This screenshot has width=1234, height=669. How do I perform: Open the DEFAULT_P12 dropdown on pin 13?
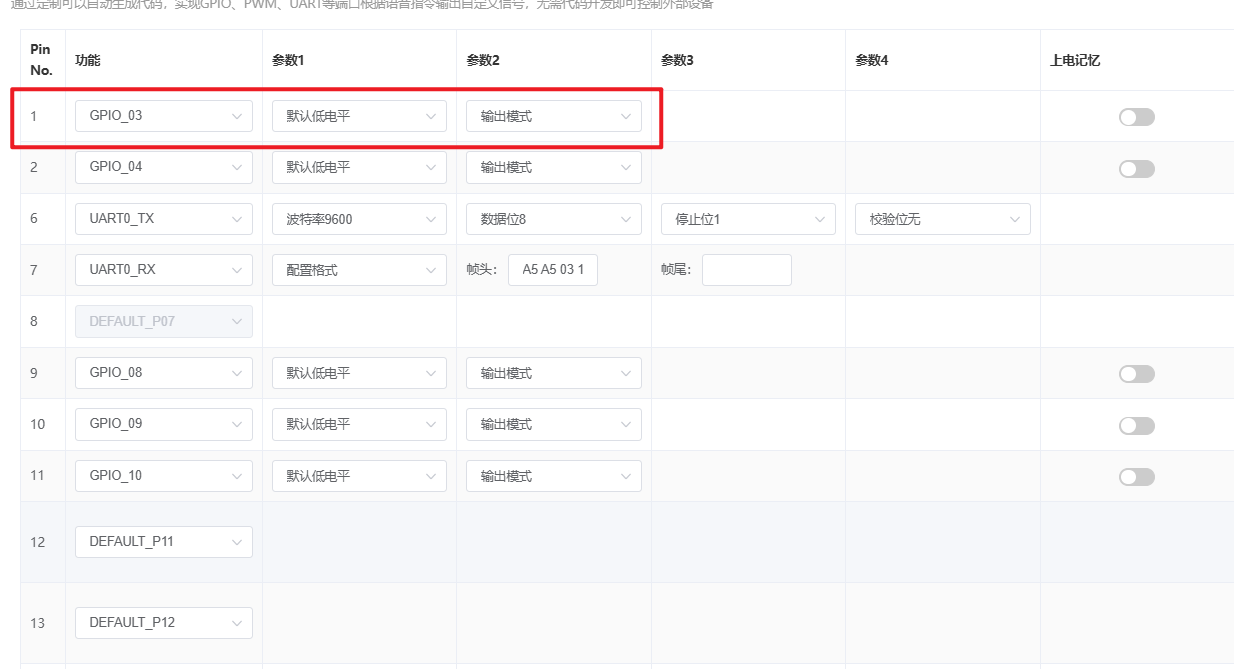163,622
